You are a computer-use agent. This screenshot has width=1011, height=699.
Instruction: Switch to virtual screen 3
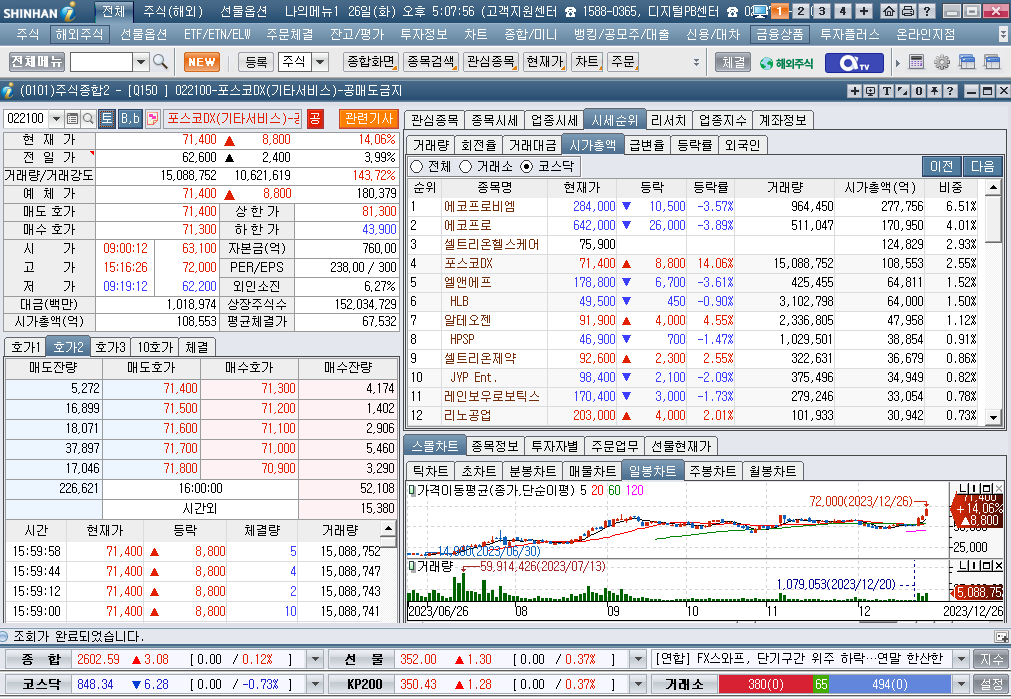point(821,11)
